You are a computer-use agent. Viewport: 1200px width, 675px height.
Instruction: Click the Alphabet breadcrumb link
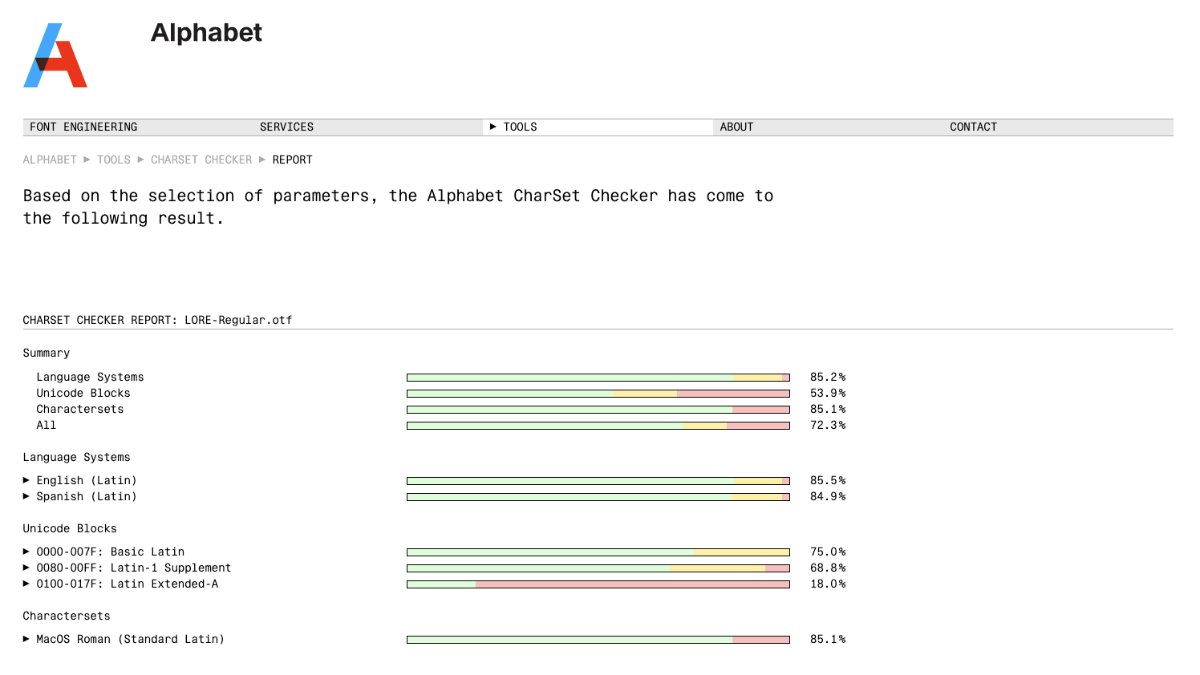pos(50,160)
